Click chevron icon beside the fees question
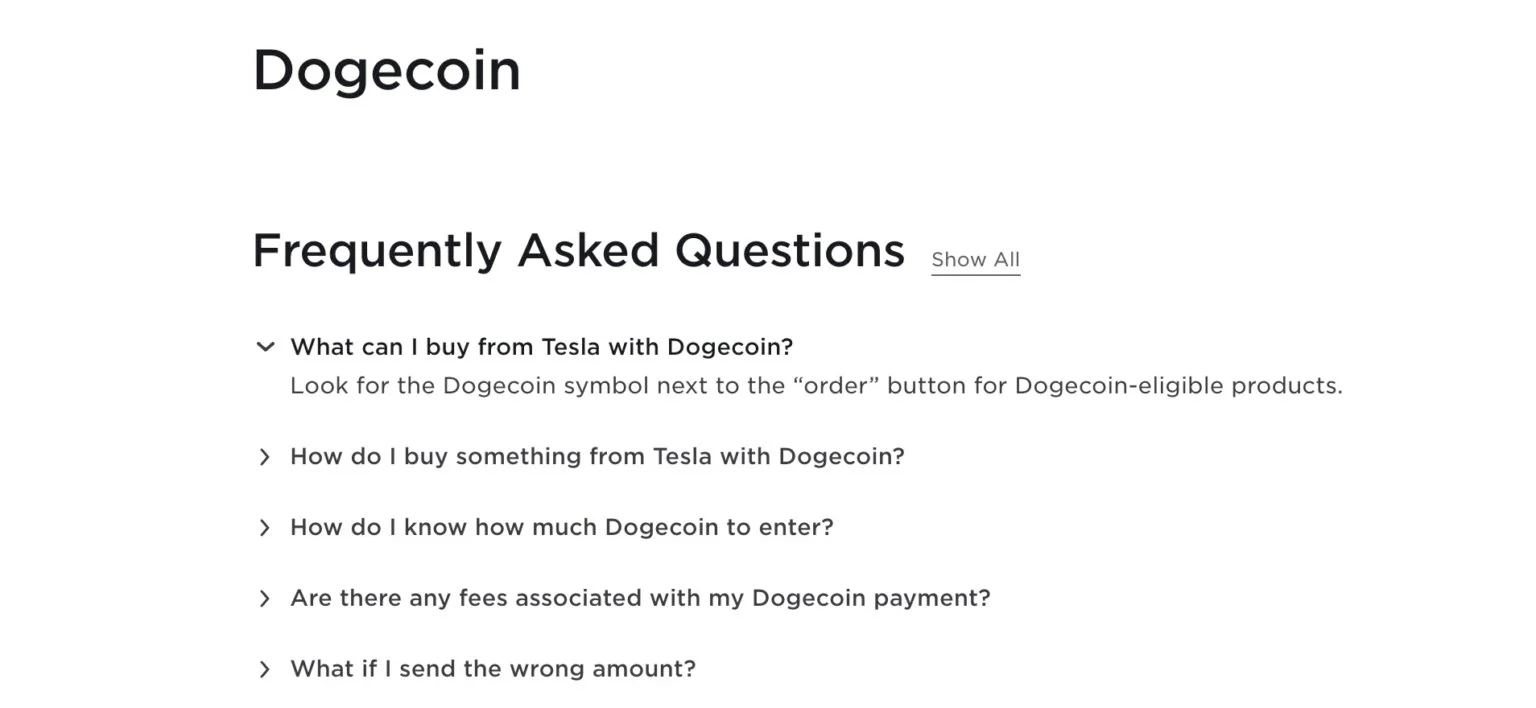The width and height of the screenshot is (1536, 708). [x=265, y=599]
